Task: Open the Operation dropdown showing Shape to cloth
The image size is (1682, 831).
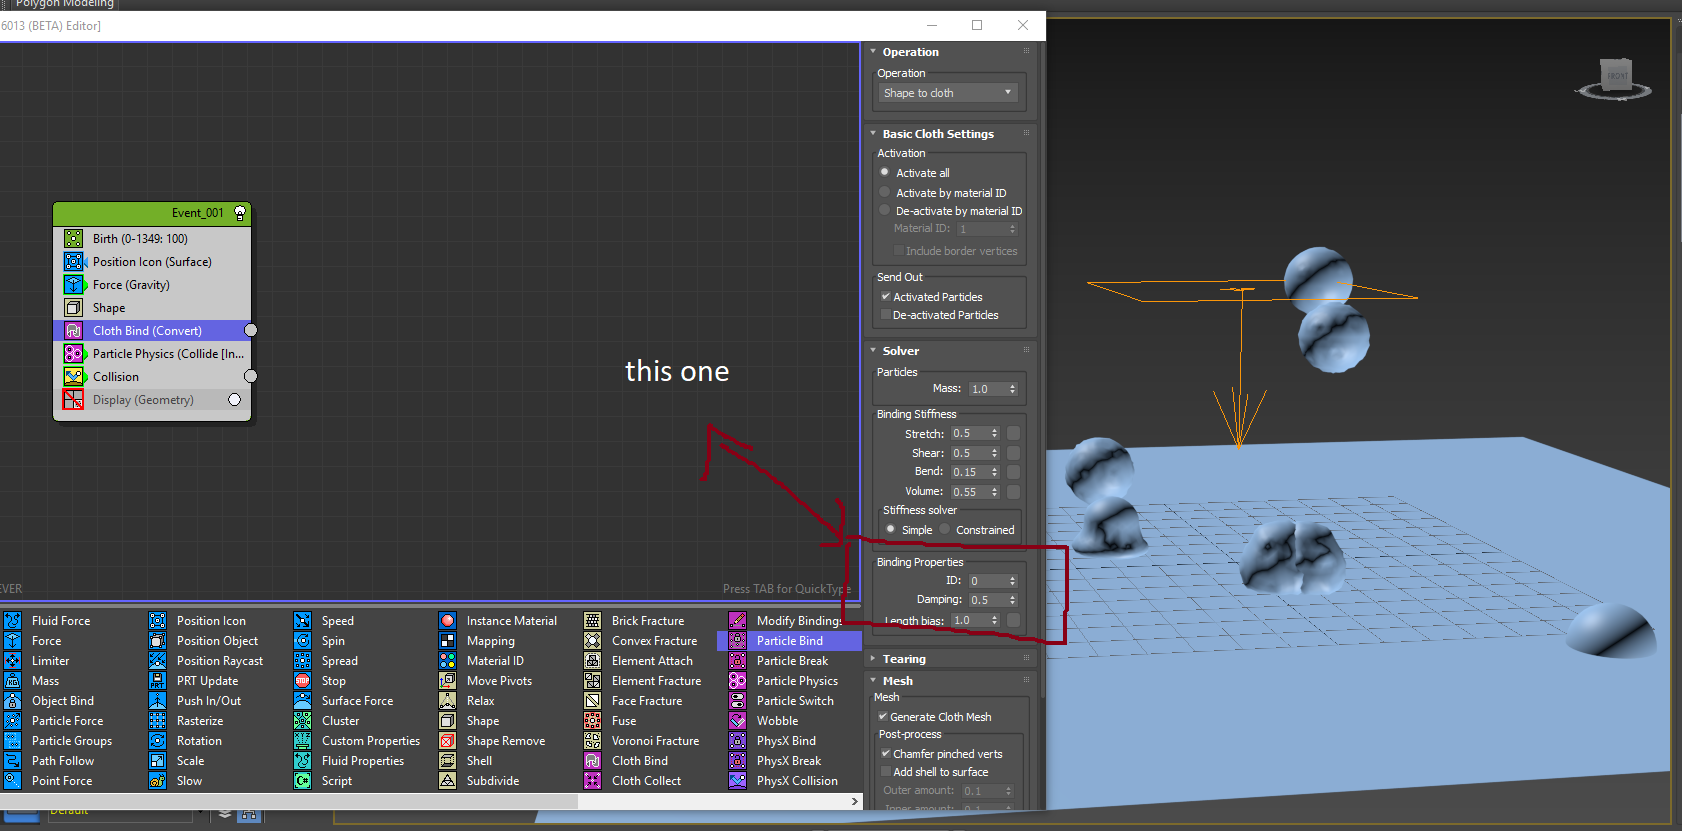Action: click(948, 93)
